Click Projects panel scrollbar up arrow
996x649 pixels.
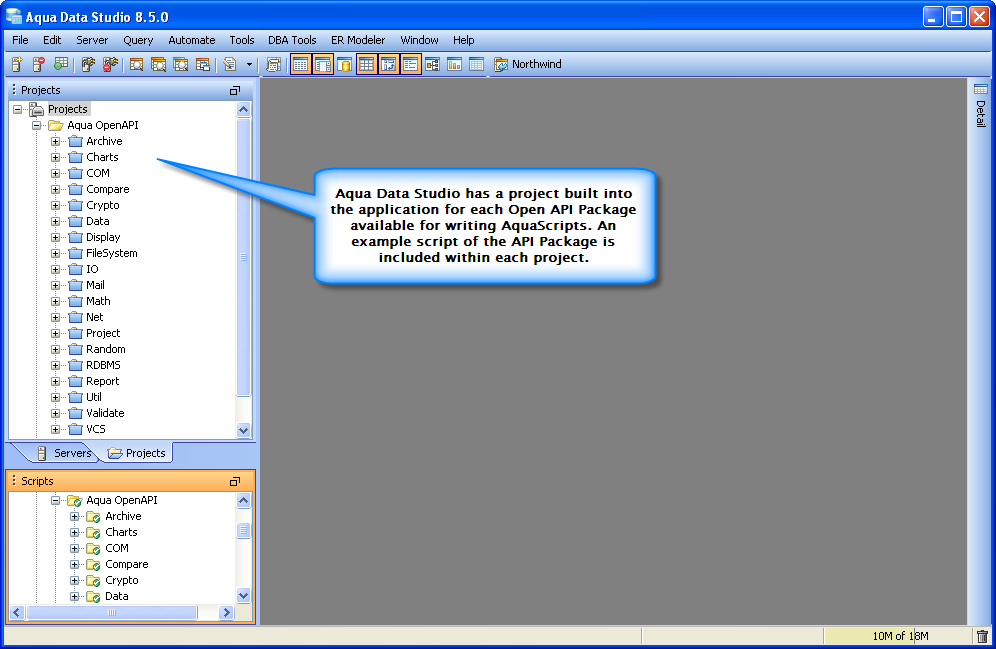pos(243,109)
